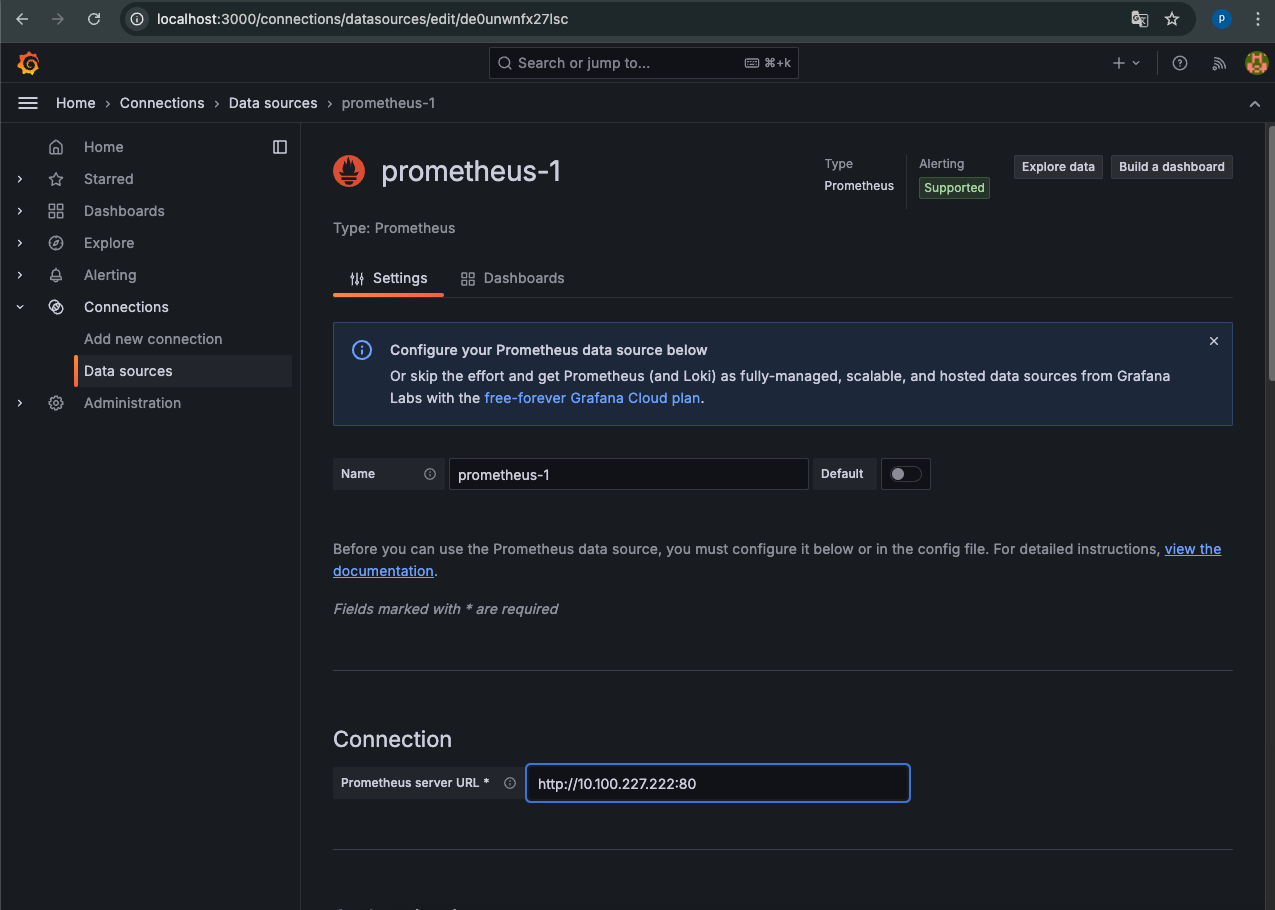Open the help question mark icon
The image size is (1275, 910).
coord(1180,63)
